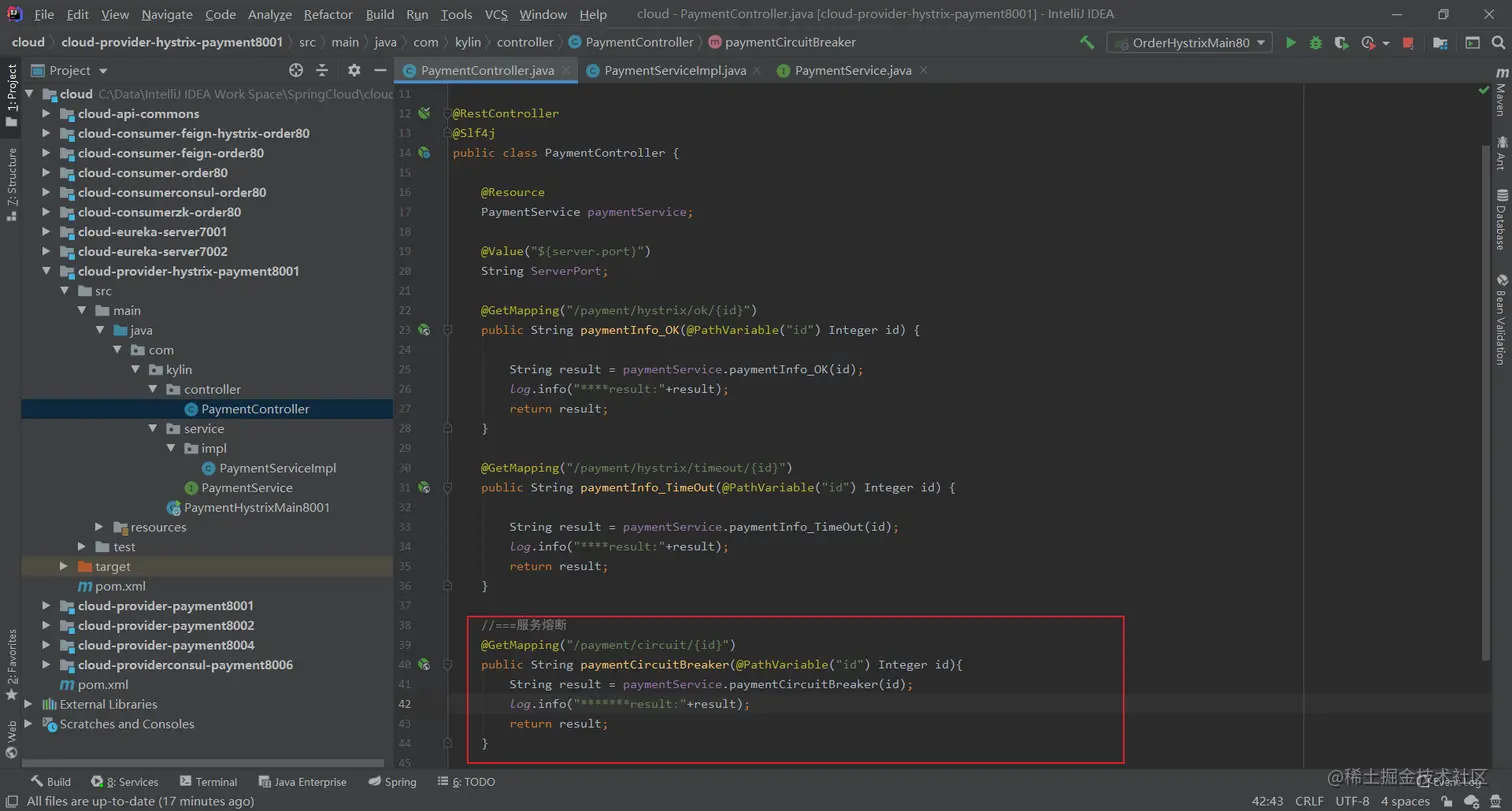Open dropdown arrow next to profiler icon
Image resolution: width=1512 pixels, height=811 pixels.
pos(1386,44)
